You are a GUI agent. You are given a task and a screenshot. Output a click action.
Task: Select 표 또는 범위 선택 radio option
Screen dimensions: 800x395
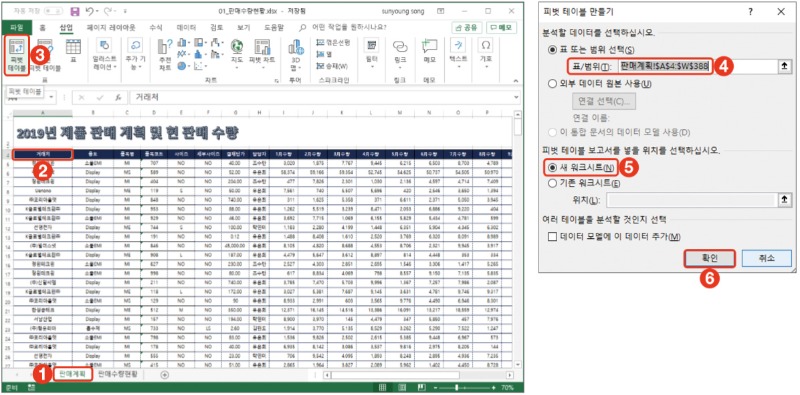591,50
